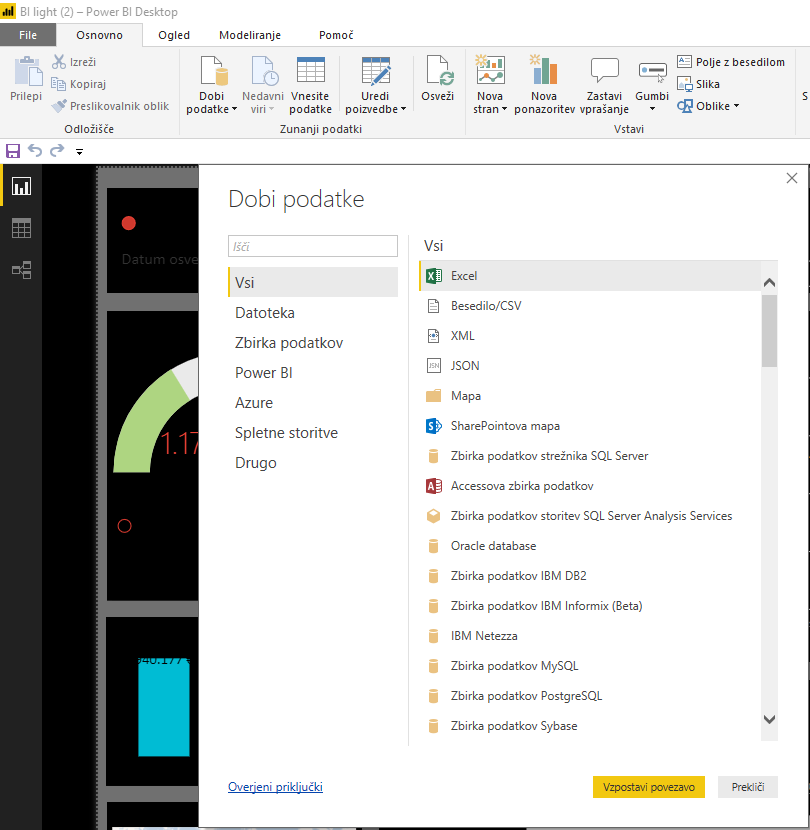Image resolution: width=810 pixels, height=830 pixels.
Task: Click the connector list scroll down arrow
Action: [x=769, y=719]
